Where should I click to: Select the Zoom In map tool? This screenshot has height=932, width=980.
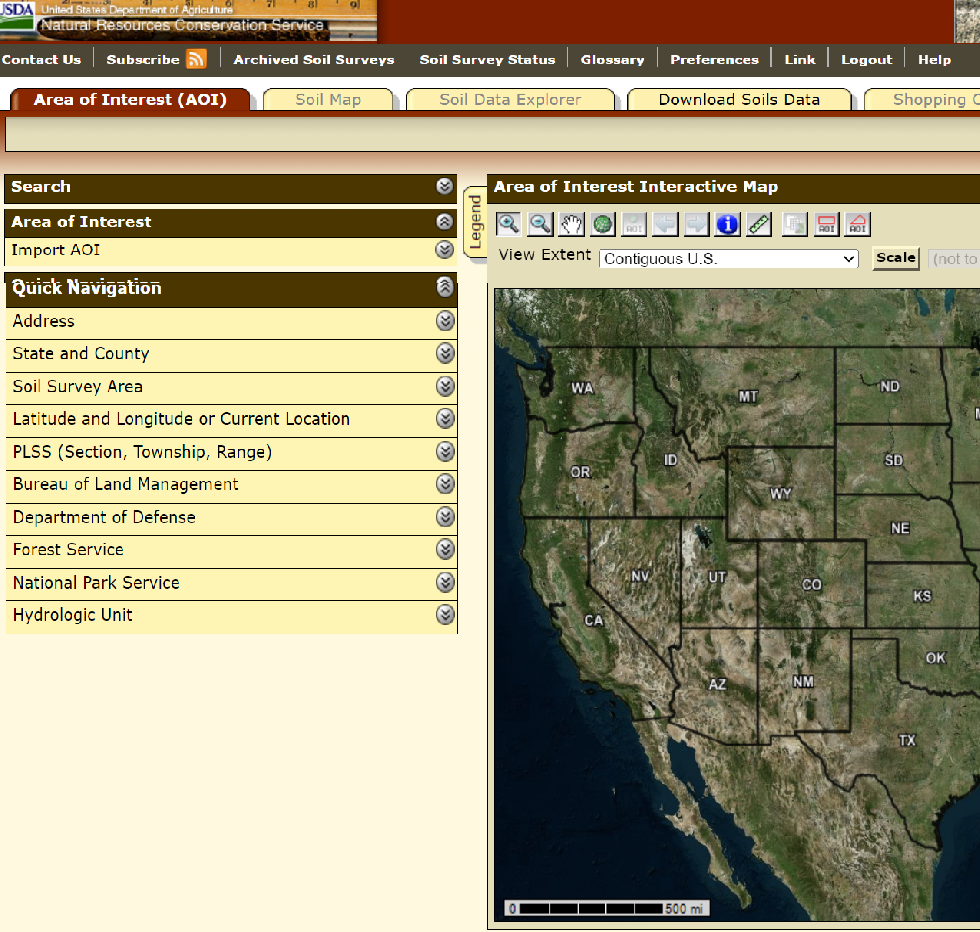508,224
